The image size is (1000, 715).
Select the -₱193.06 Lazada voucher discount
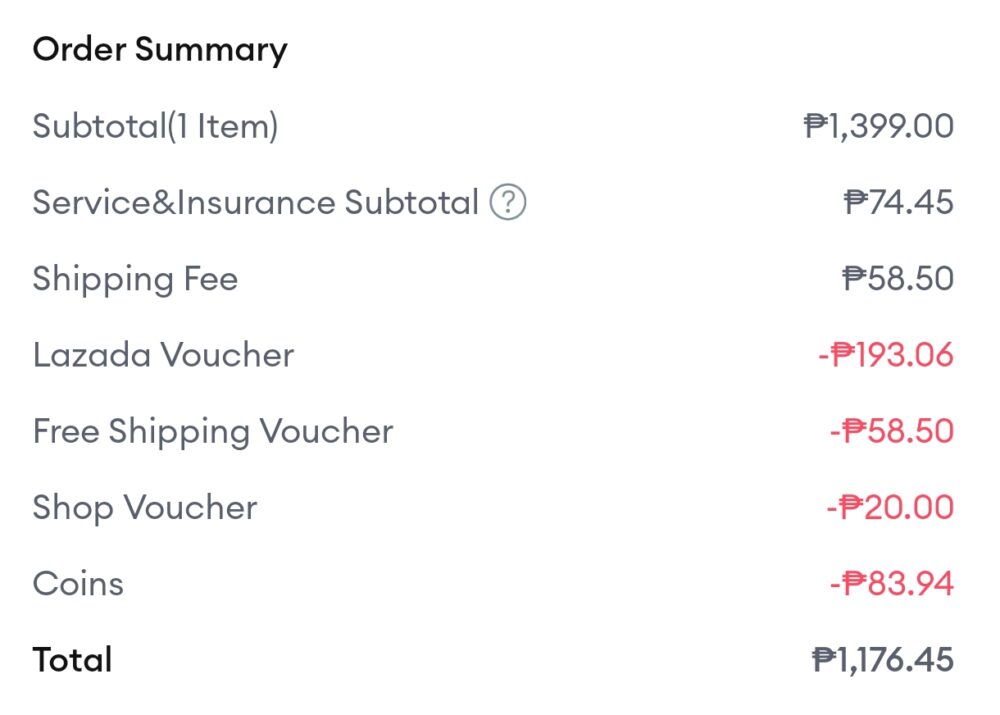click(886, 355)
